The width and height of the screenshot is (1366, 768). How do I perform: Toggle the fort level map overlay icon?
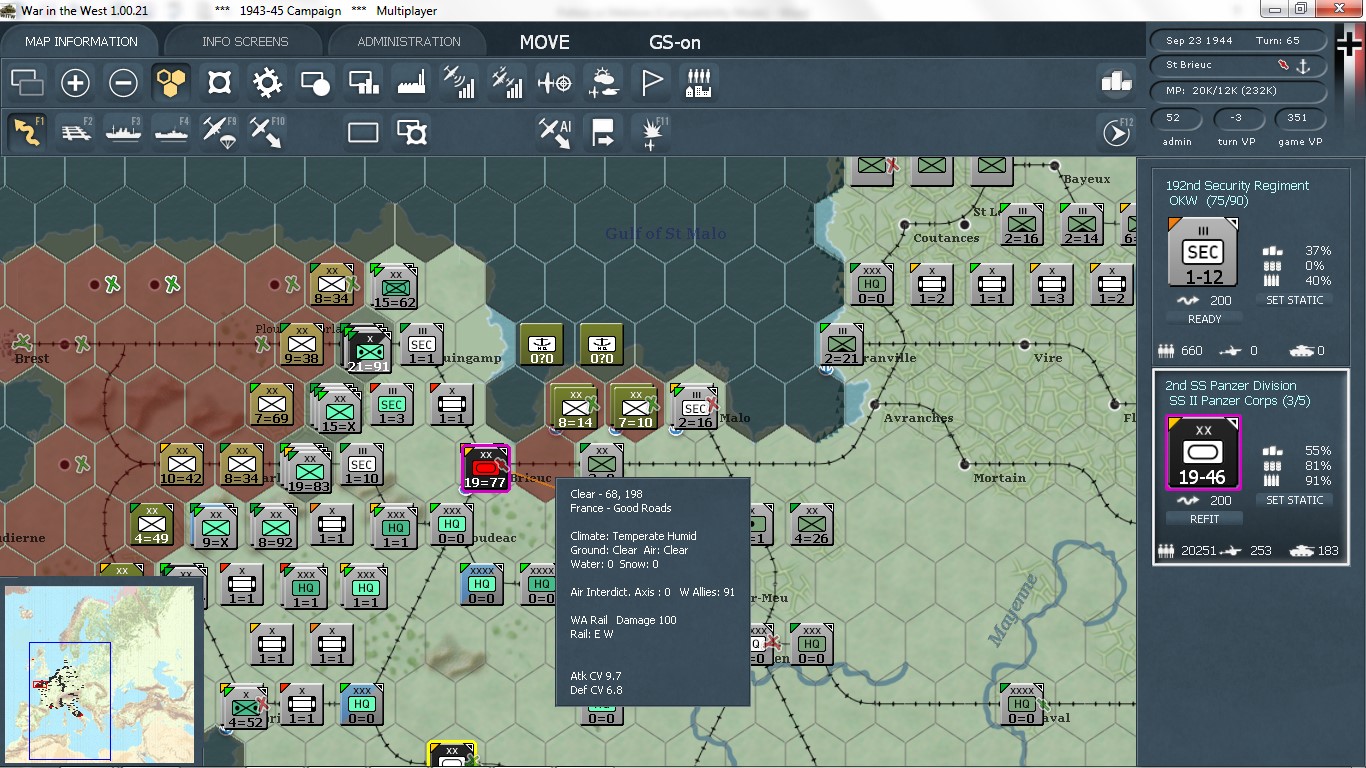(x=220, y=82)
